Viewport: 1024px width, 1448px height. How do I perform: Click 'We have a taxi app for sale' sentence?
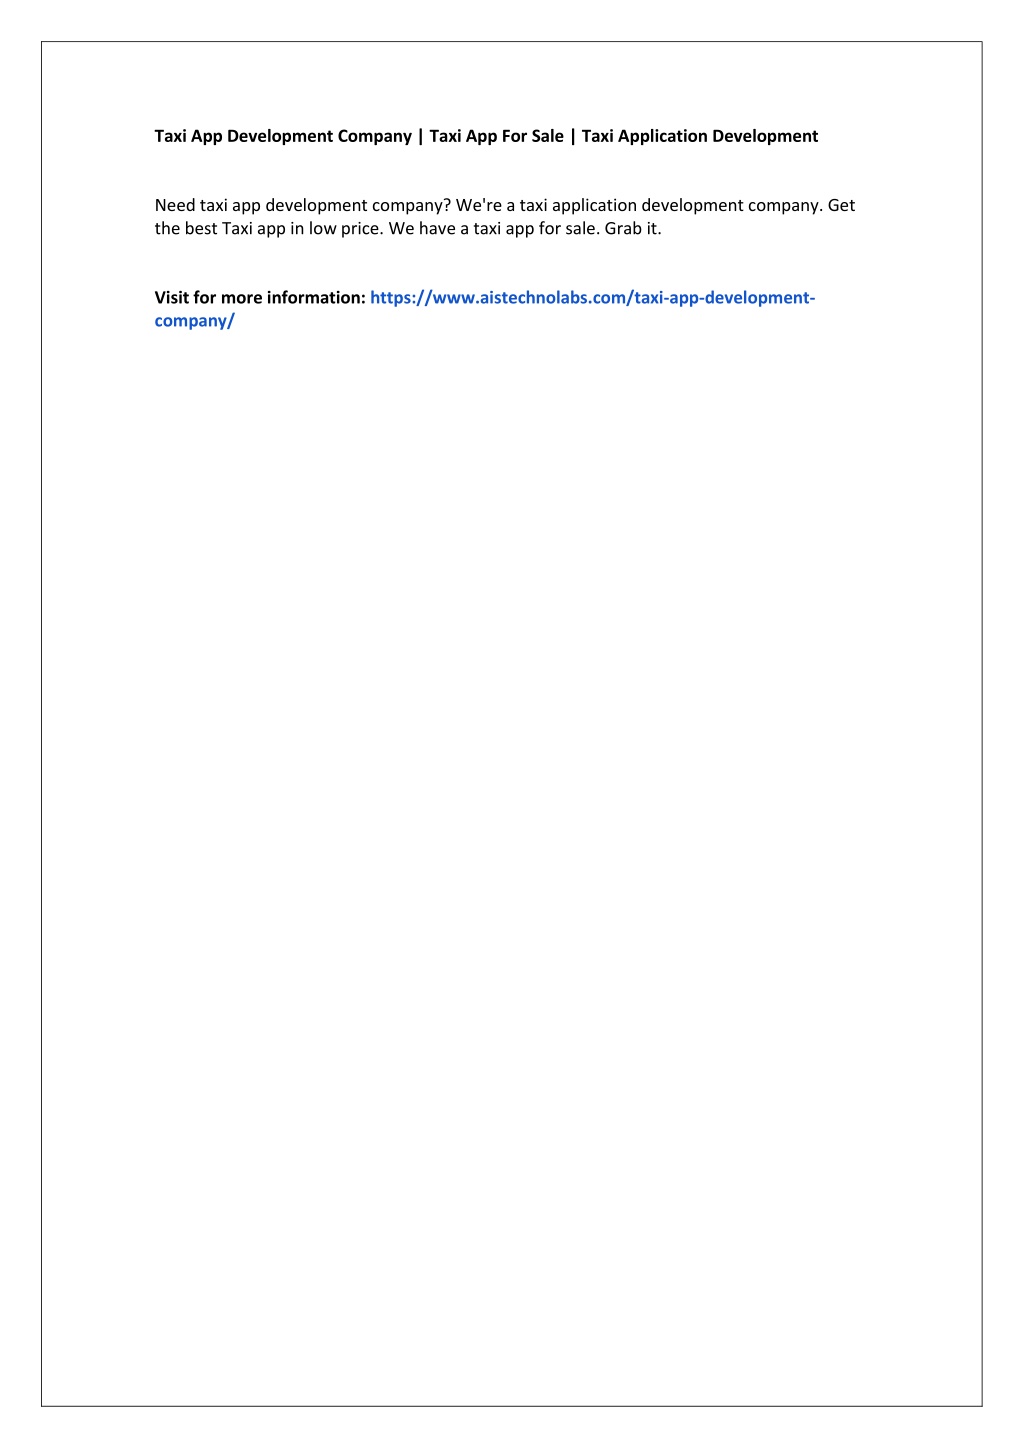pos(494,228)
